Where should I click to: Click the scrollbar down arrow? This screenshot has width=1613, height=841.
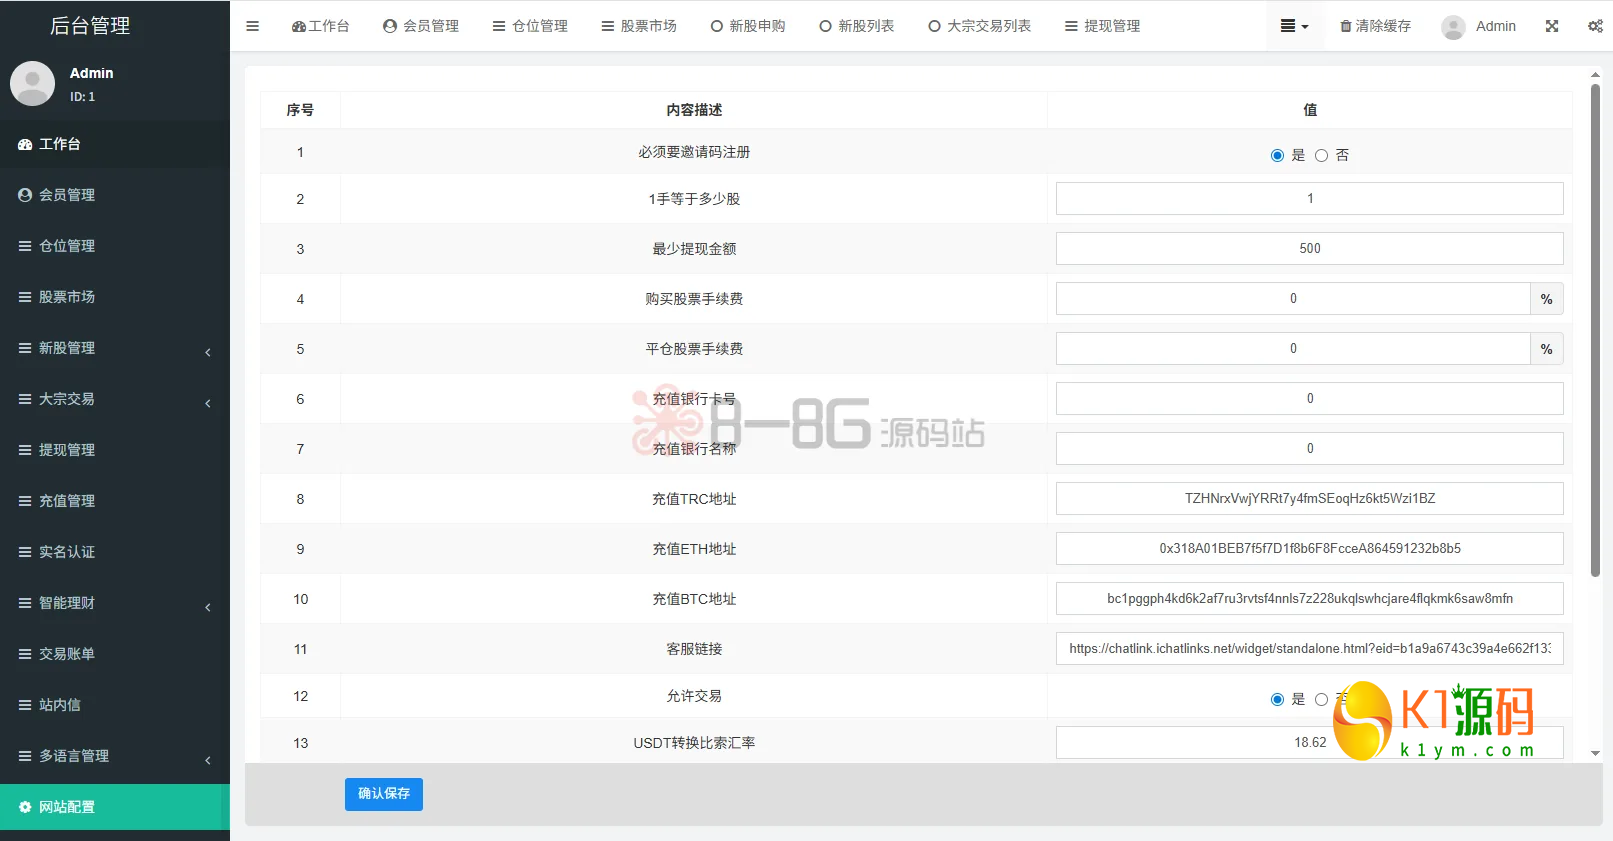(x=1595, y=753)
